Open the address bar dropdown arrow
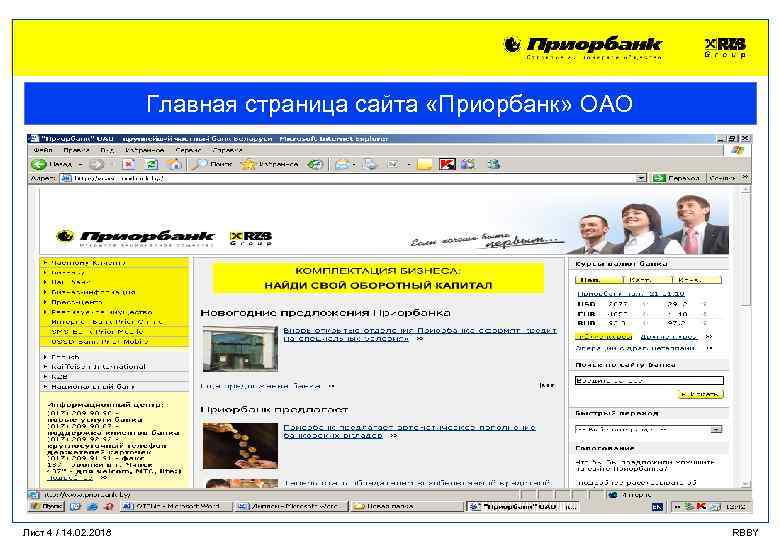Viewport: 780px width, 540px height. 641,178
